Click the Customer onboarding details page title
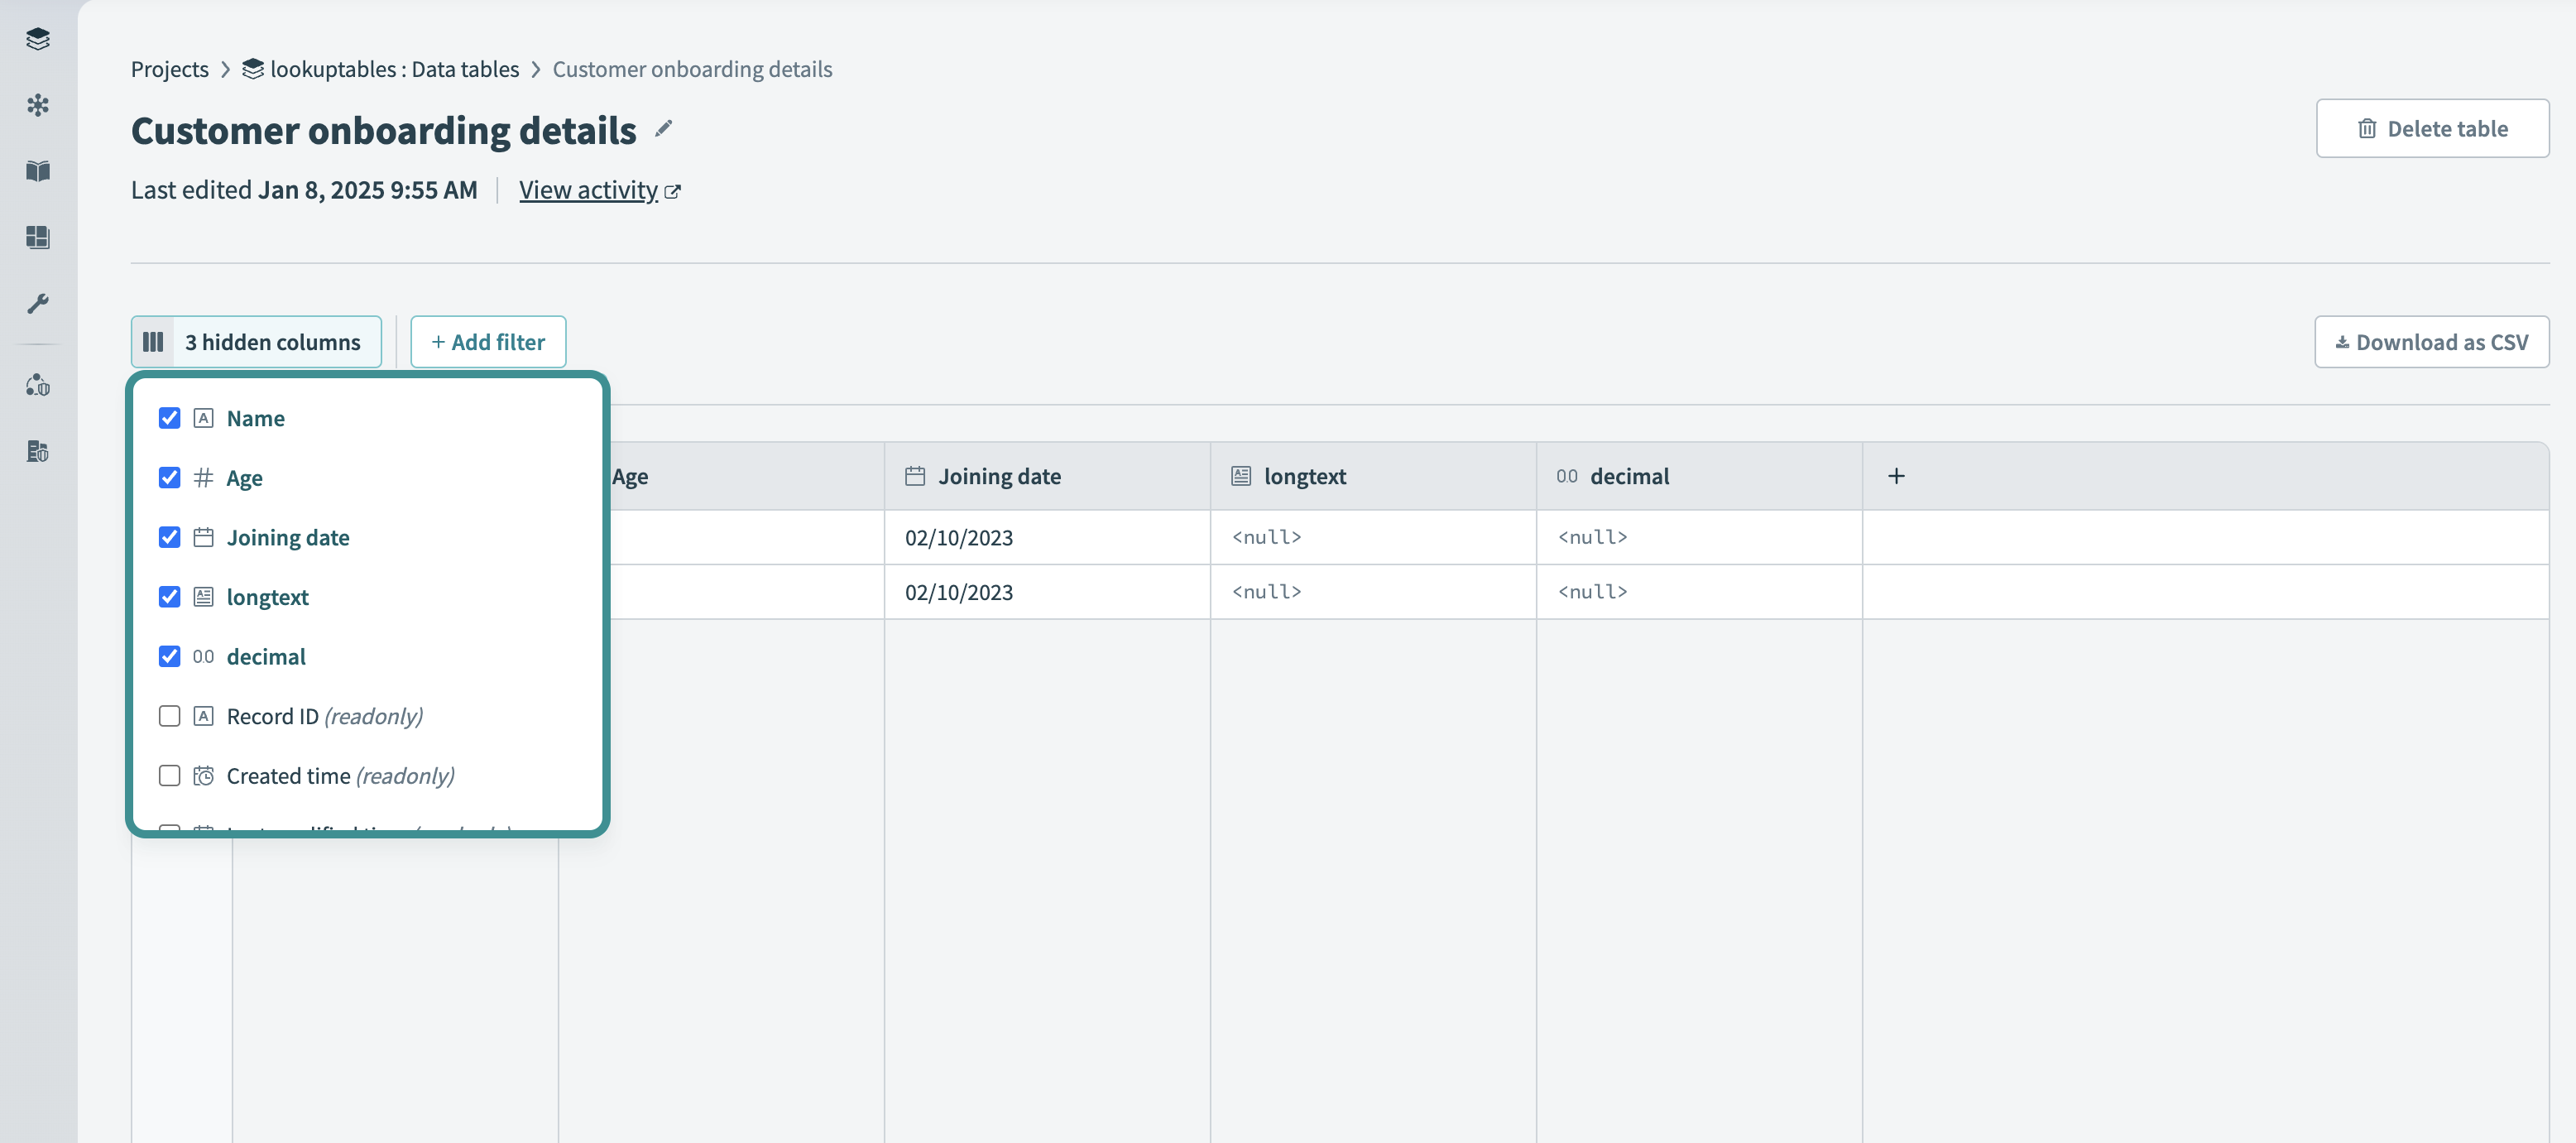 (x=383, y=131)
